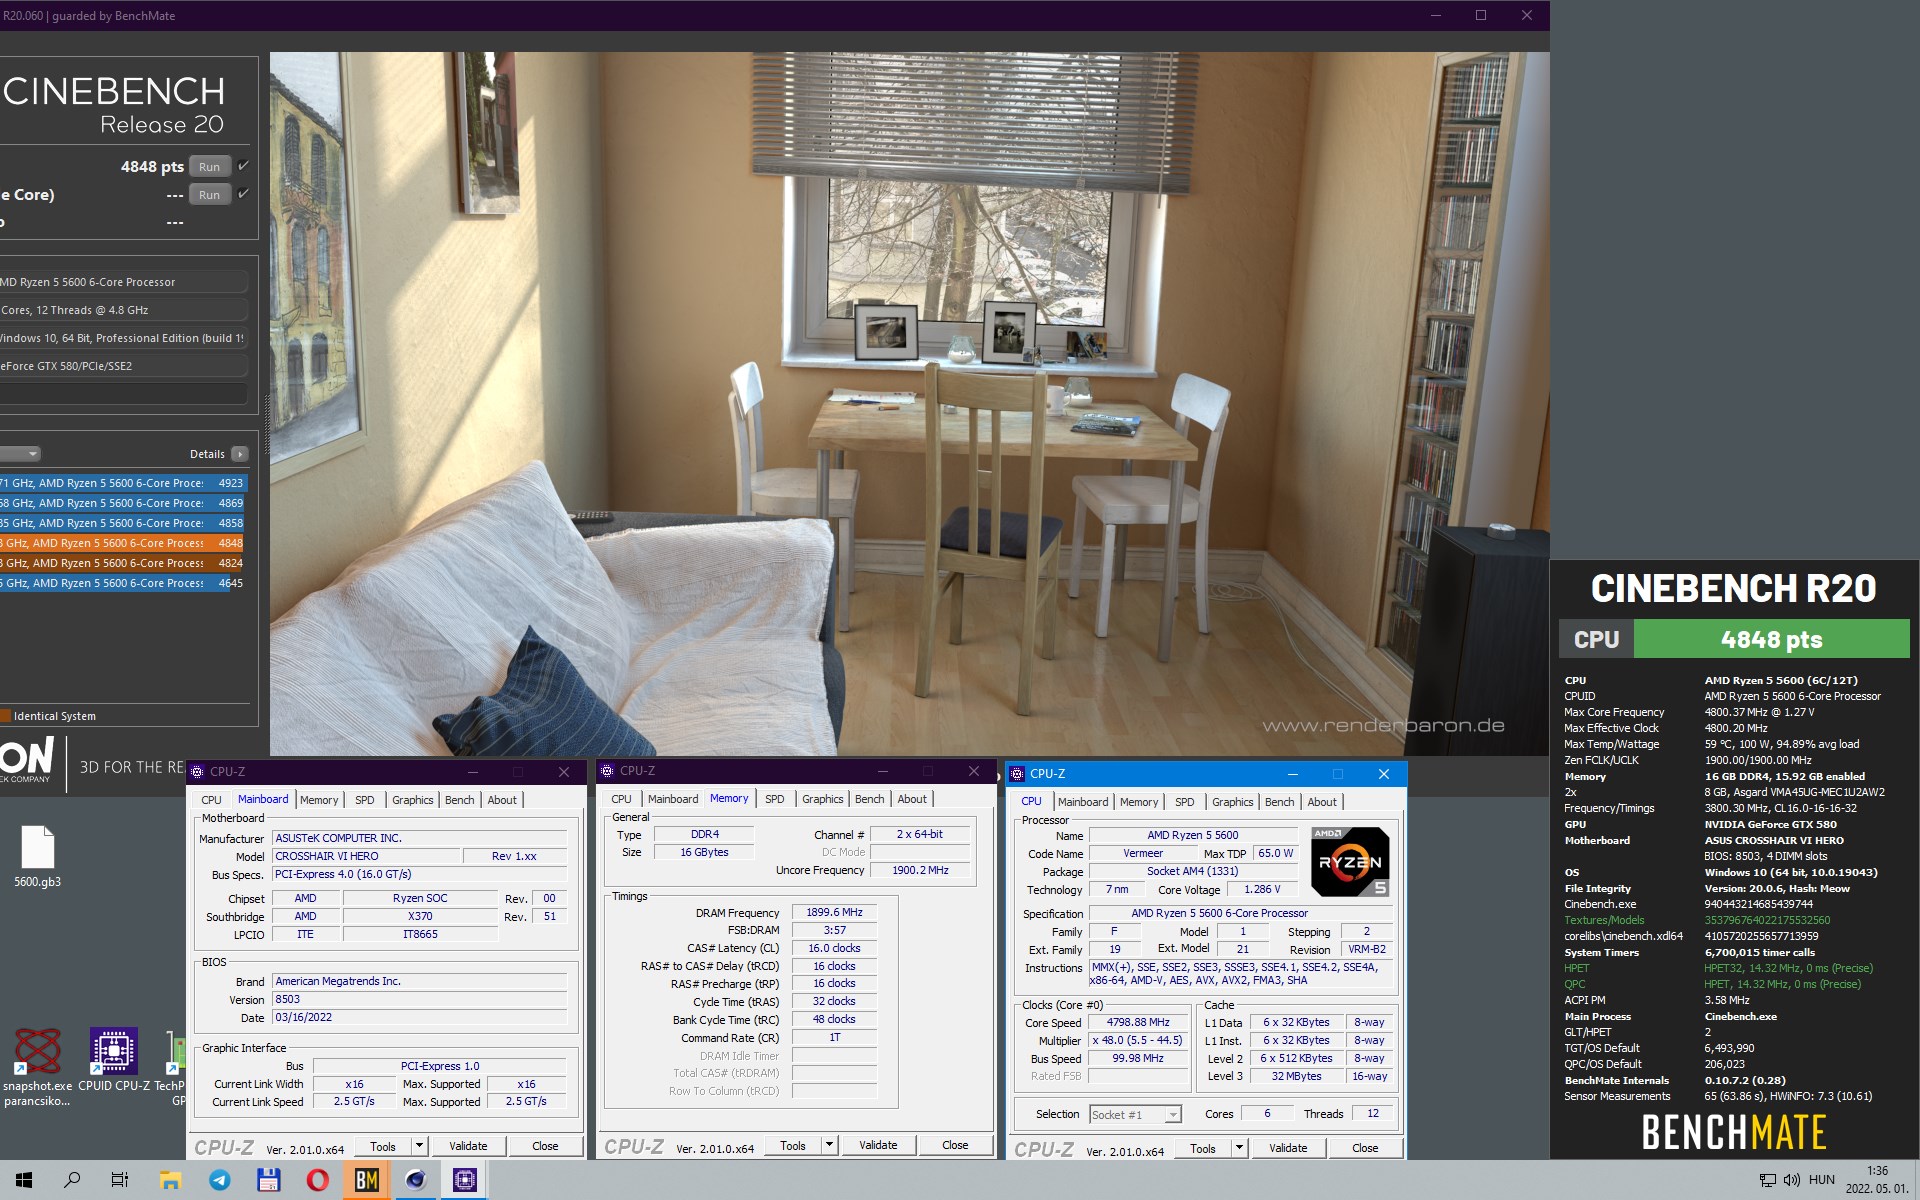Open taskbar Search magnifier
Image resolution: width=1920 pixels, height=1200 pixels.
coord(72,1180)
